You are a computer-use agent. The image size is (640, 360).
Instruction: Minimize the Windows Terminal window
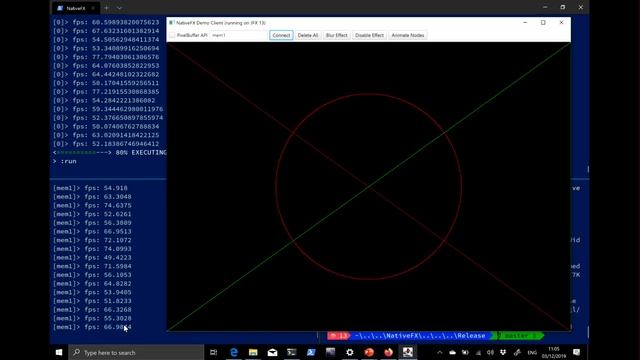545,7
